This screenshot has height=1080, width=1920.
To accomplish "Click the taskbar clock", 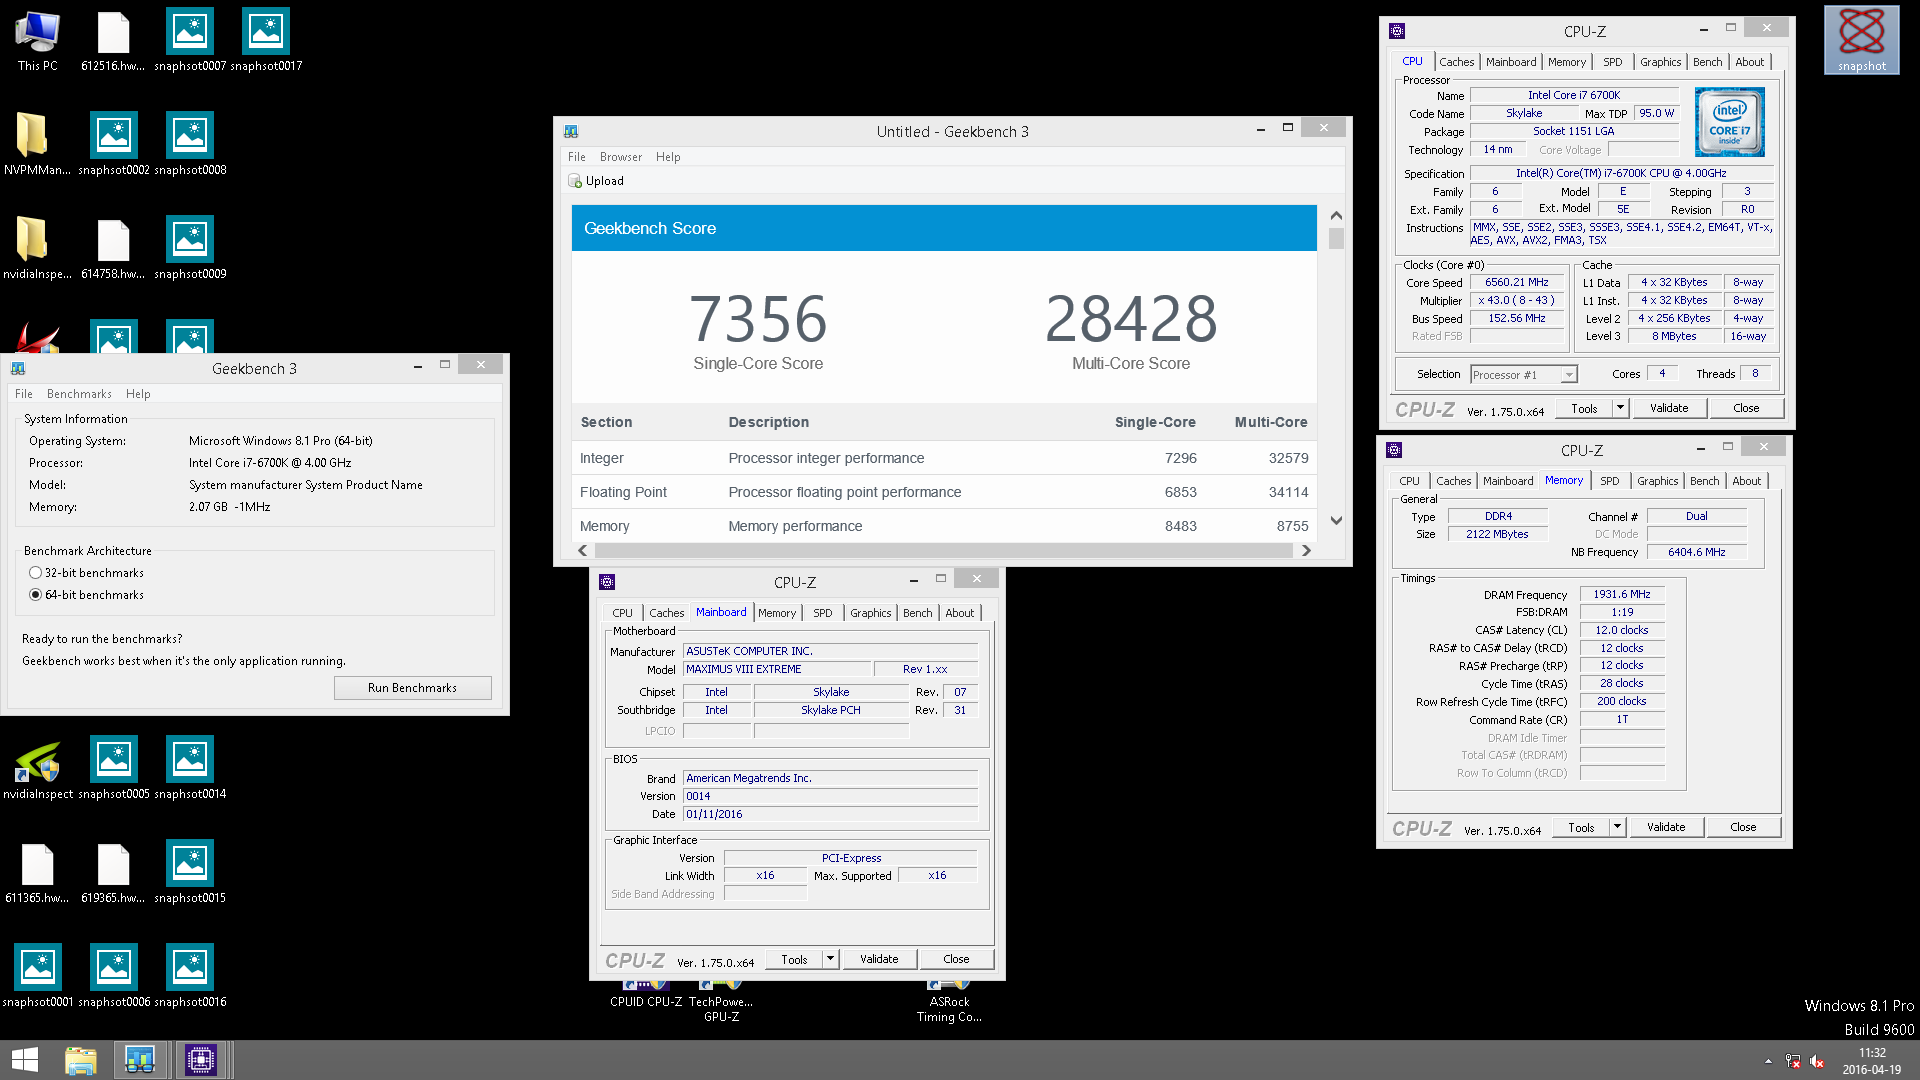I will pos(1872,1061).
